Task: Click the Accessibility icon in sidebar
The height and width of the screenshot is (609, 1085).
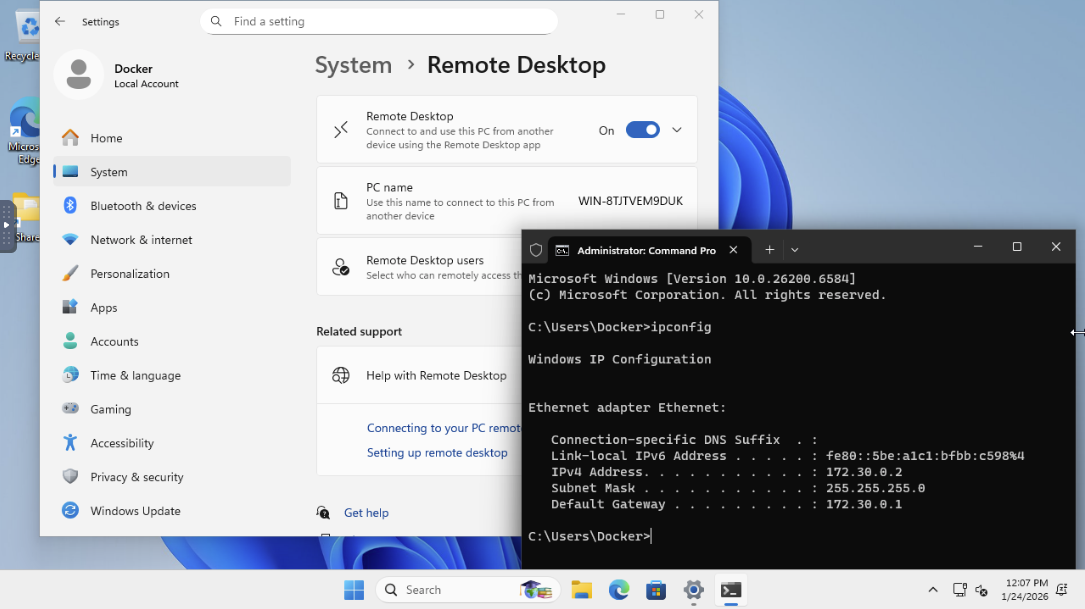Action: click(x=70, y=443)
